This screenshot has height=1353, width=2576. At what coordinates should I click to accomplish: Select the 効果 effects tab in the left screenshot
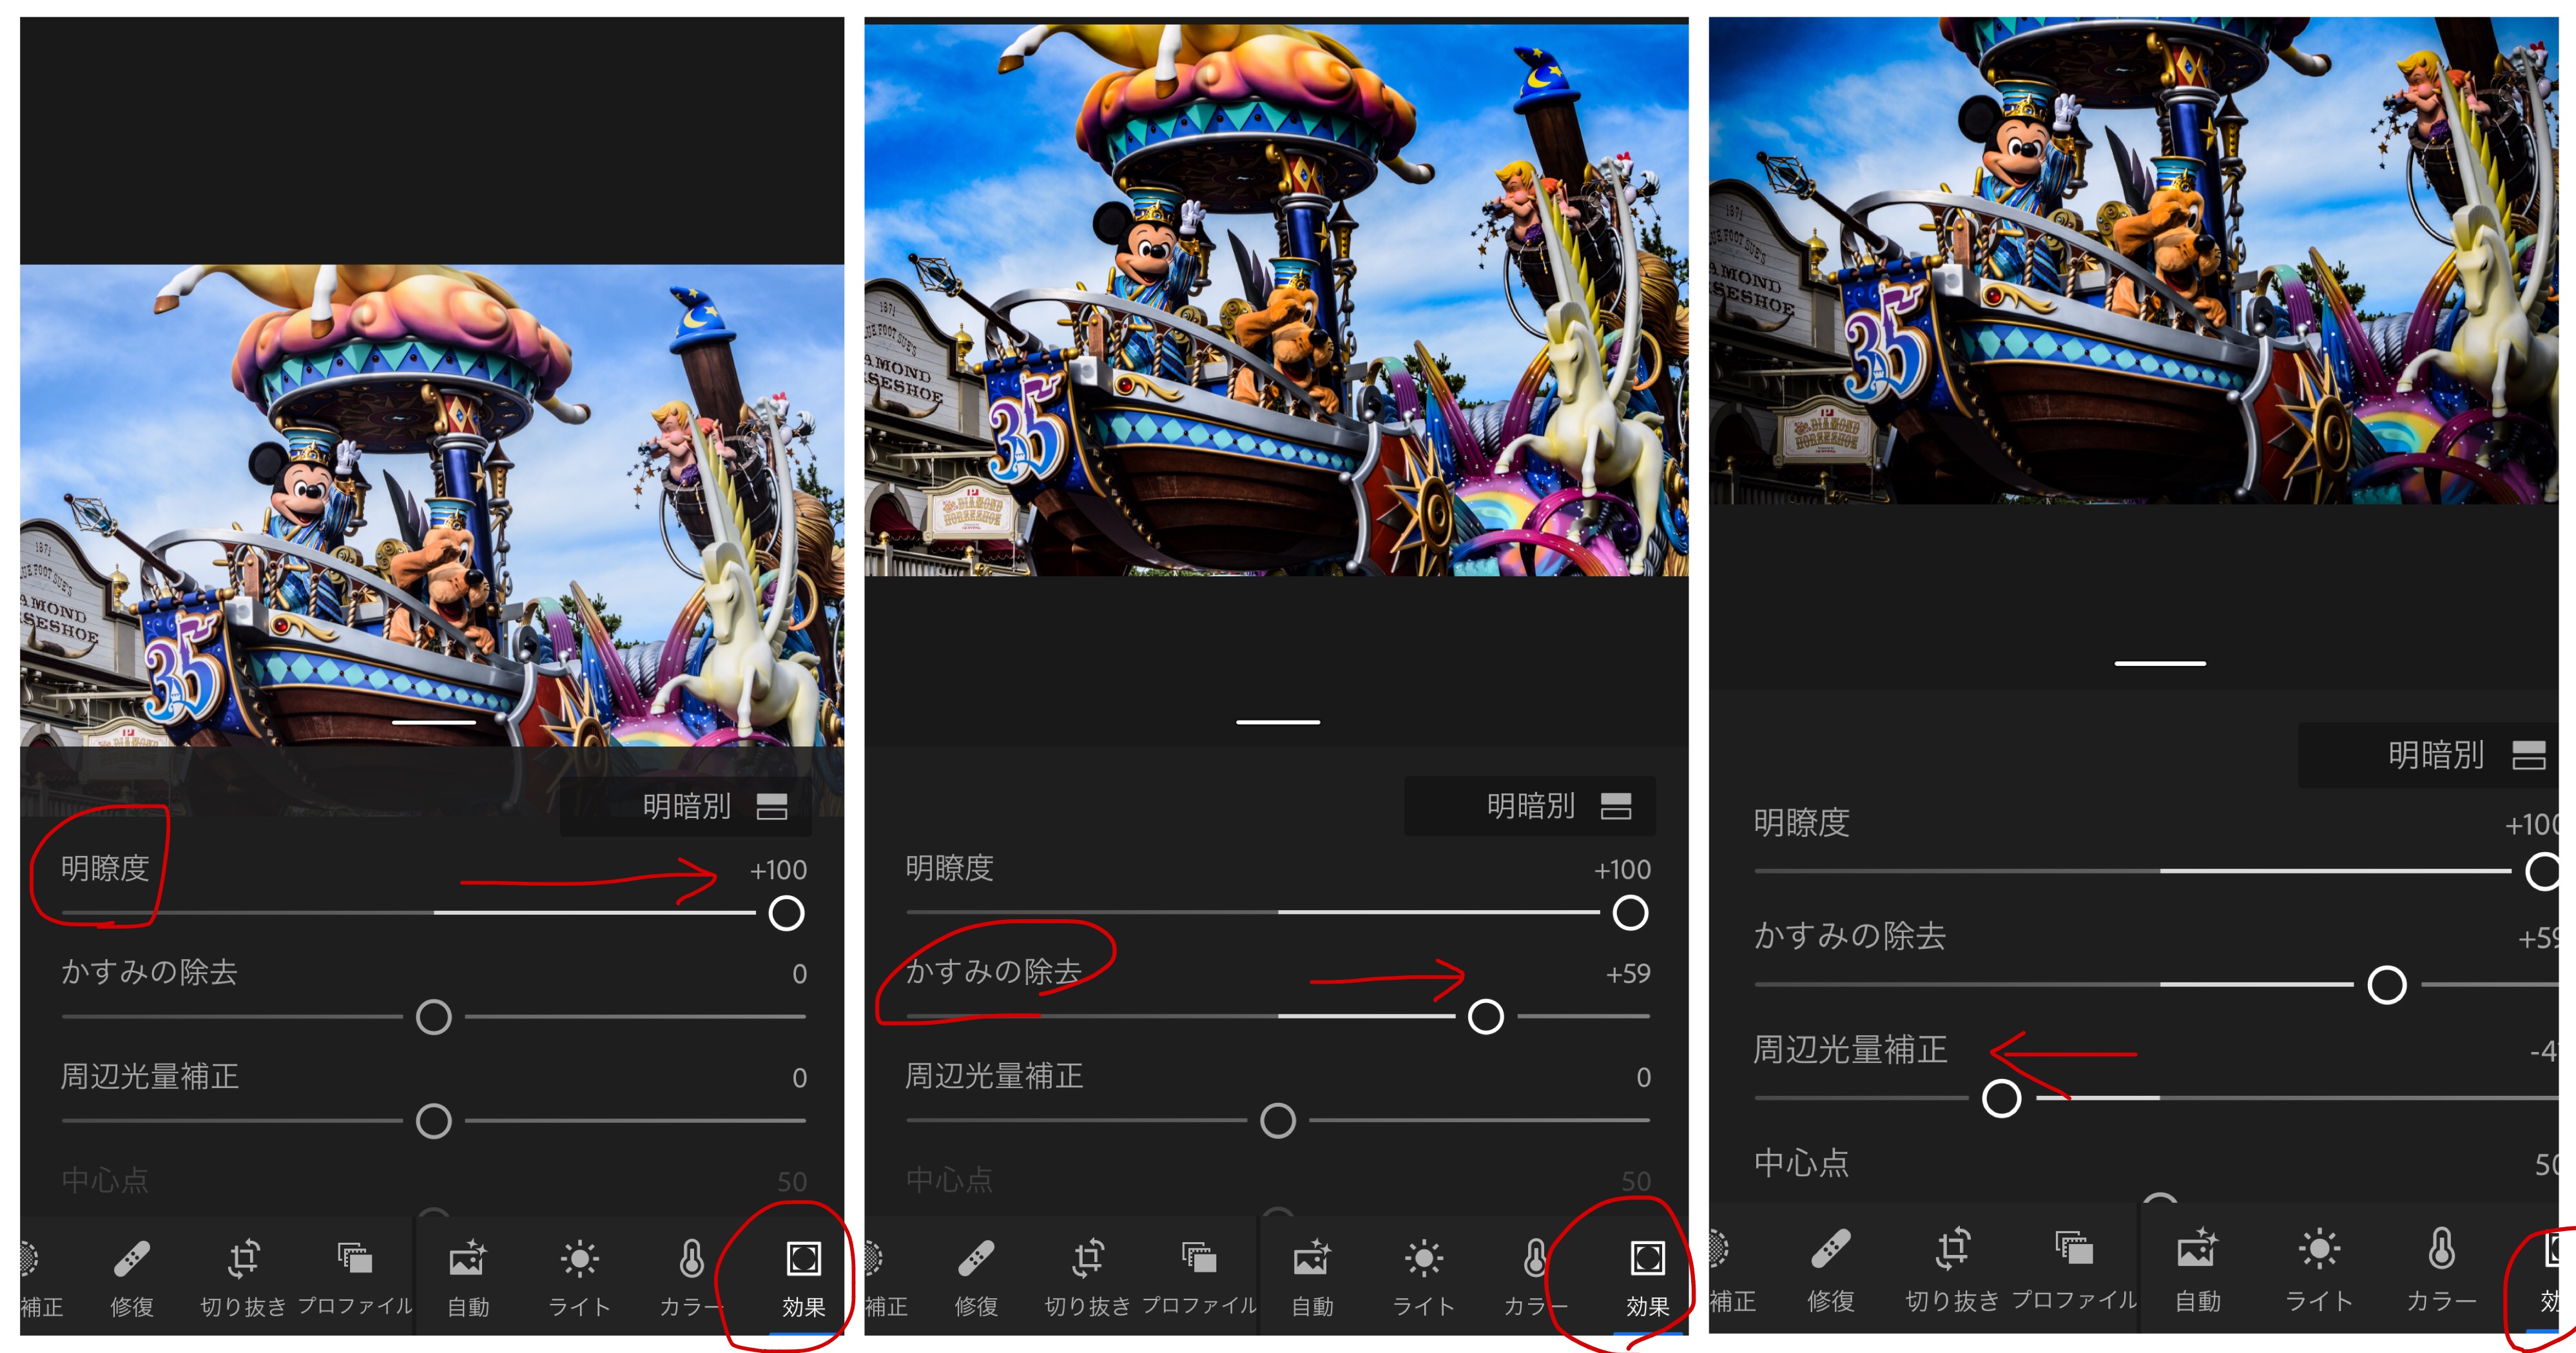point(803,1277)
